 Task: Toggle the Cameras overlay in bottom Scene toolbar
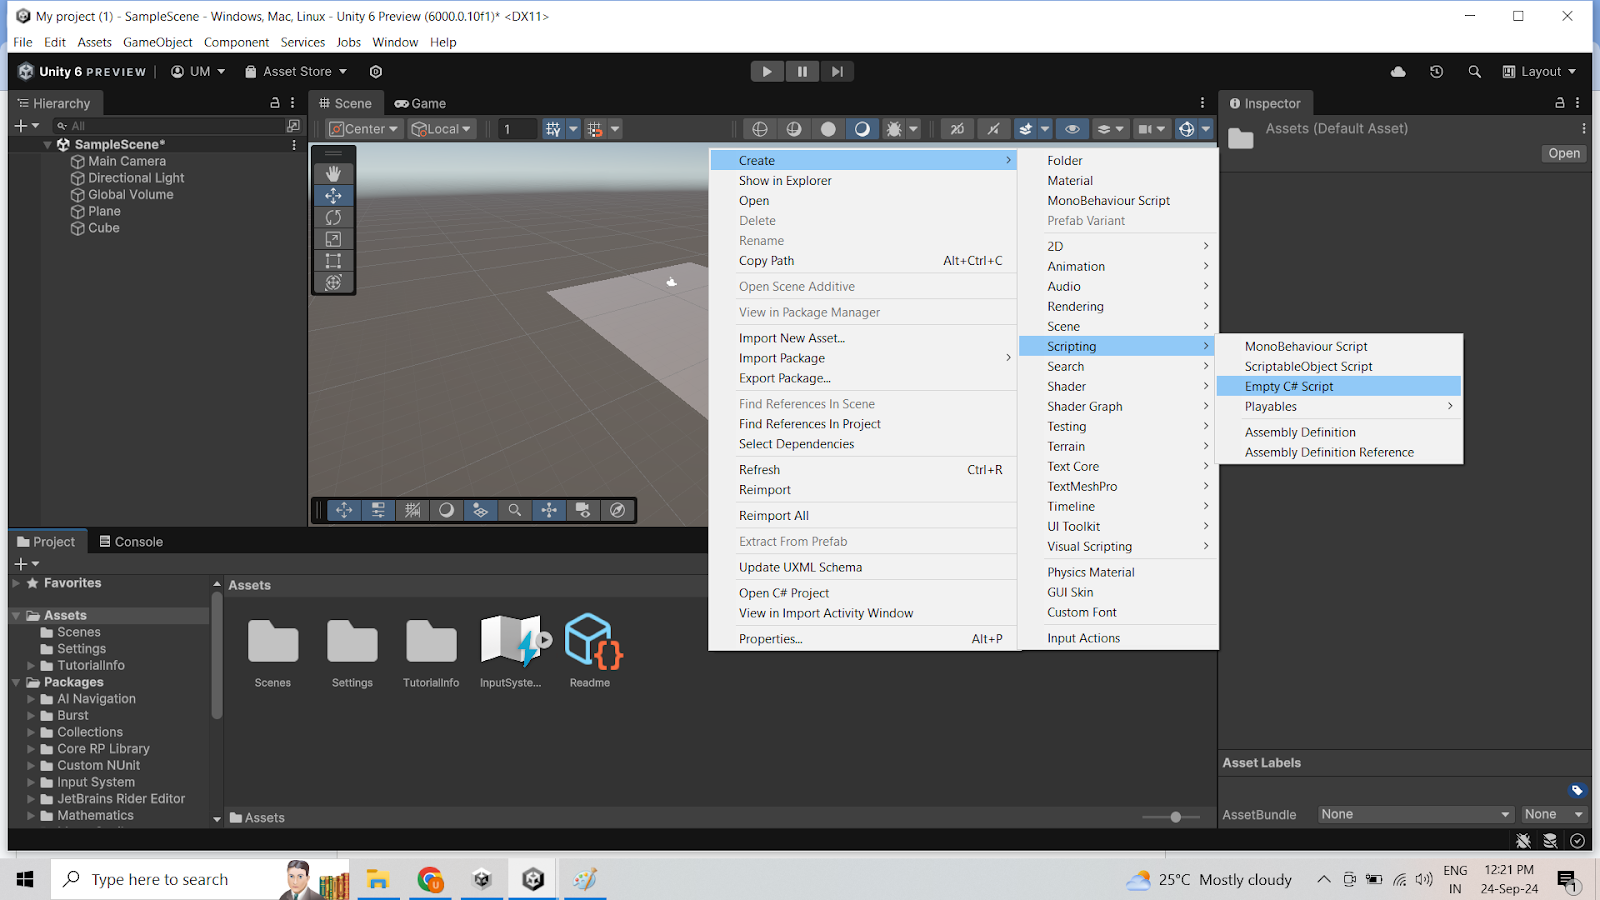pyautogui.click(x=584, y=510)
